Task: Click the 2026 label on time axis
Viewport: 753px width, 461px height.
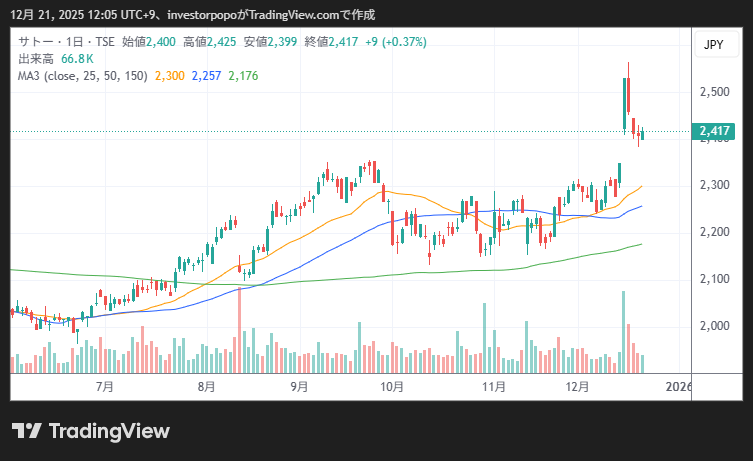Action: click(678, 386)
